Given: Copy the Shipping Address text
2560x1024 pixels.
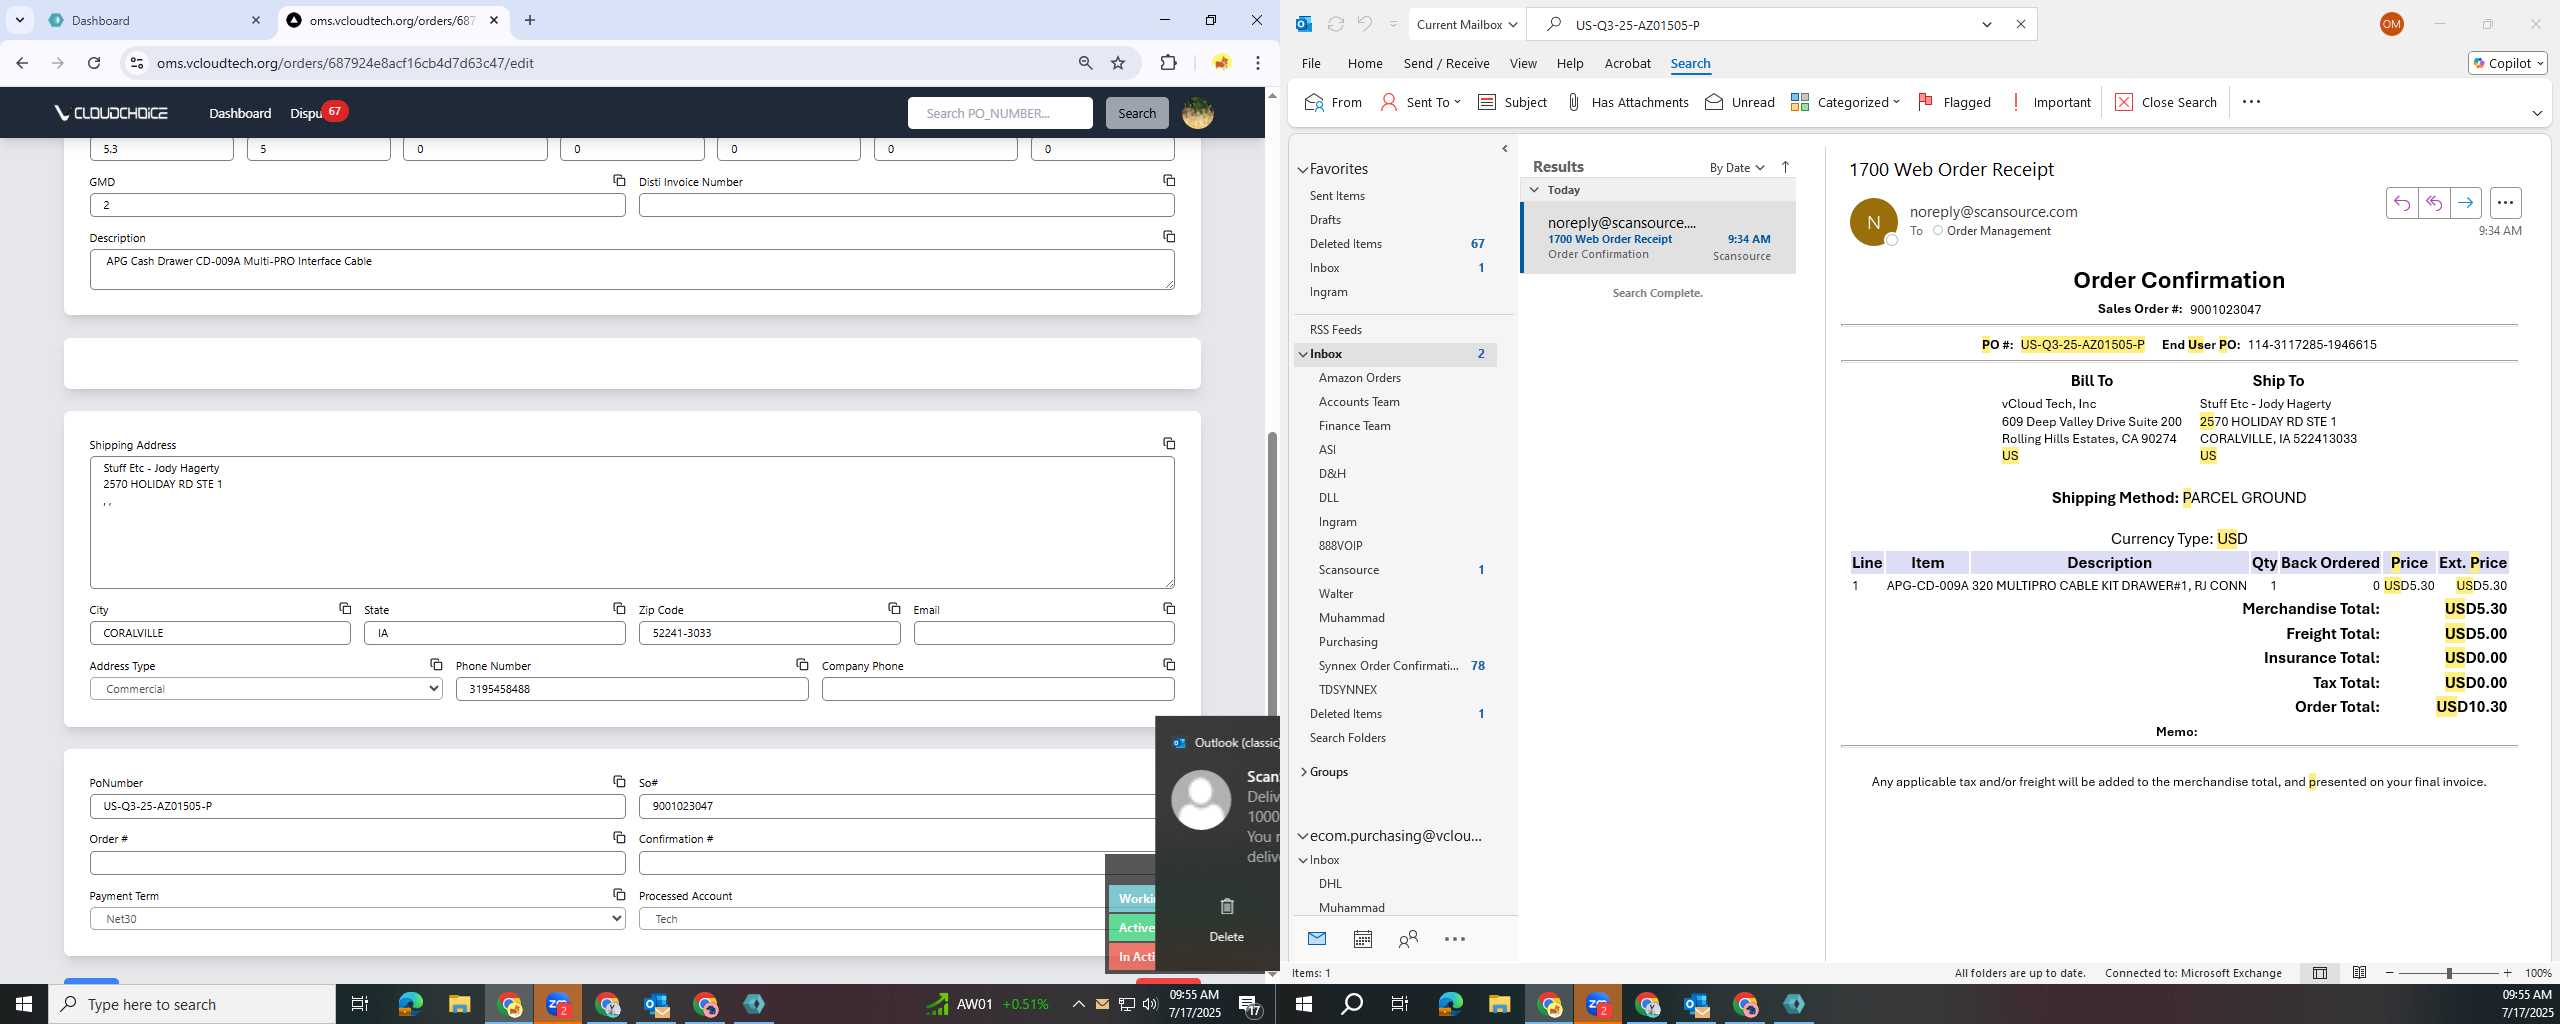Looking at the screenshot, I should (1168, 443).
